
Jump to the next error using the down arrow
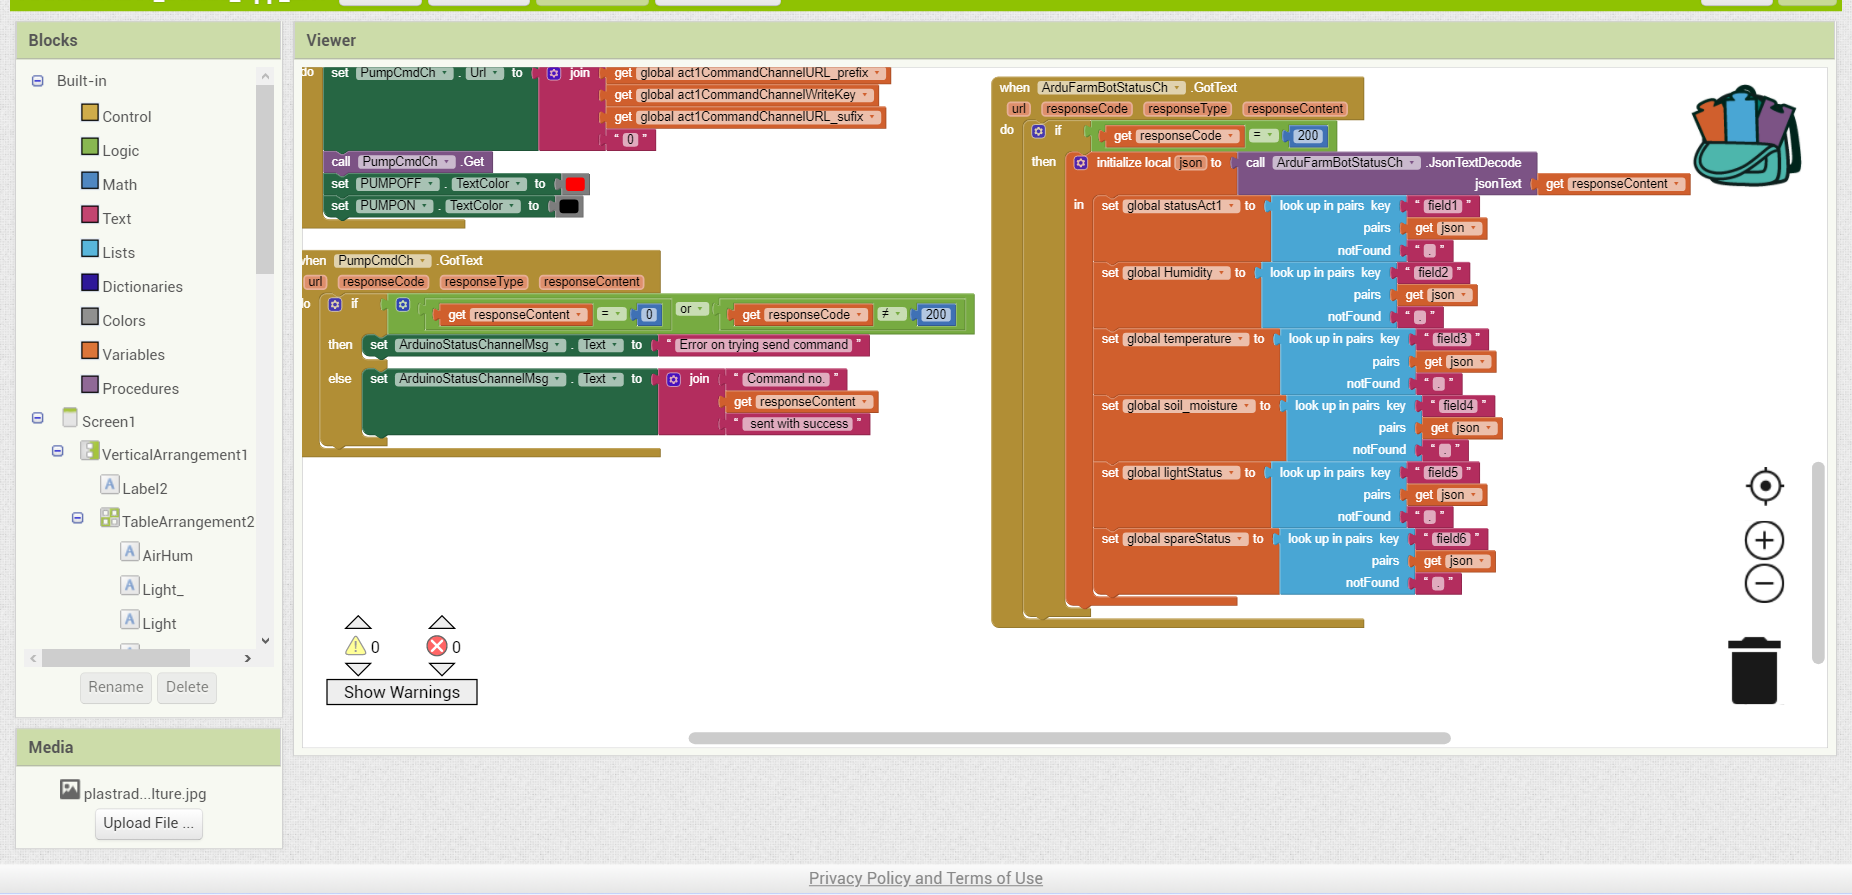[x=442, y=669]
